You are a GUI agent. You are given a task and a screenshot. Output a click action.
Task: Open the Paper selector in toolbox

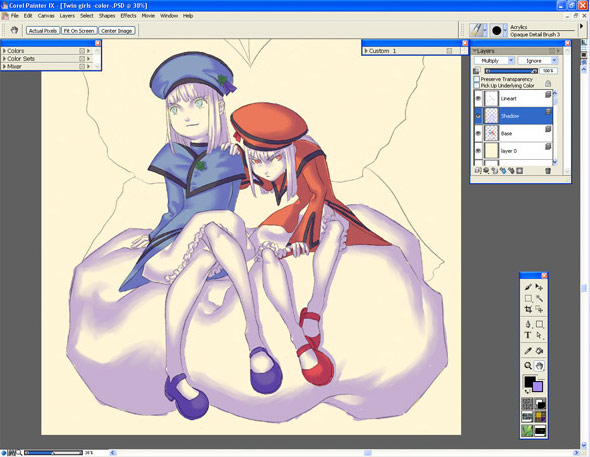[x=527, y=404]
